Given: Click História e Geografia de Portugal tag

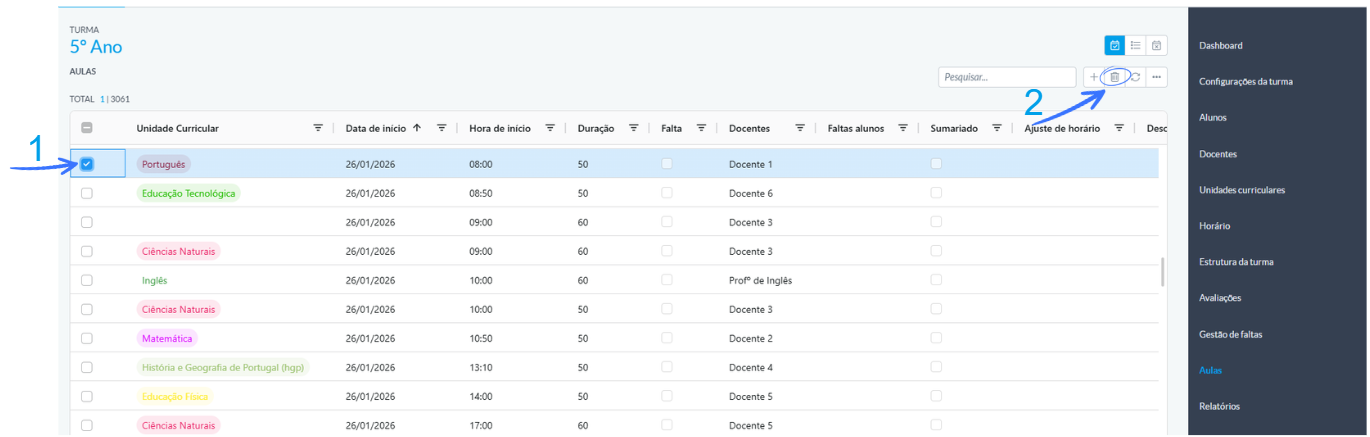Looking at the screenshot, I should pyautogui.click(x=223, y=367).
